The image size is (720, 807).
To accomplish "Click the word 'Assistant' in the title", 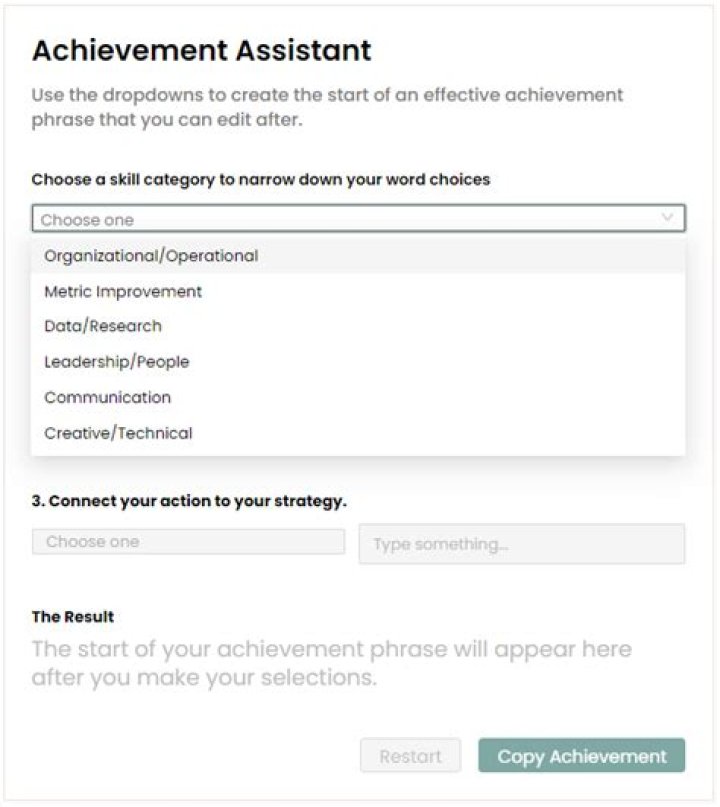I will [297, 50].
